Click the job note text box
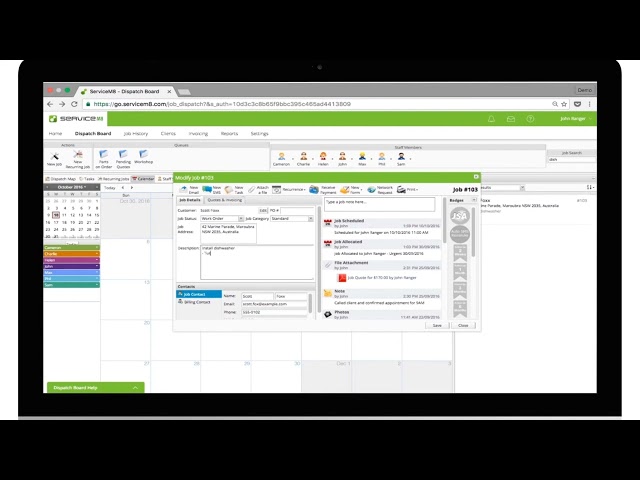The height and width of the screenshot is (480, 640). coord(380,204)
